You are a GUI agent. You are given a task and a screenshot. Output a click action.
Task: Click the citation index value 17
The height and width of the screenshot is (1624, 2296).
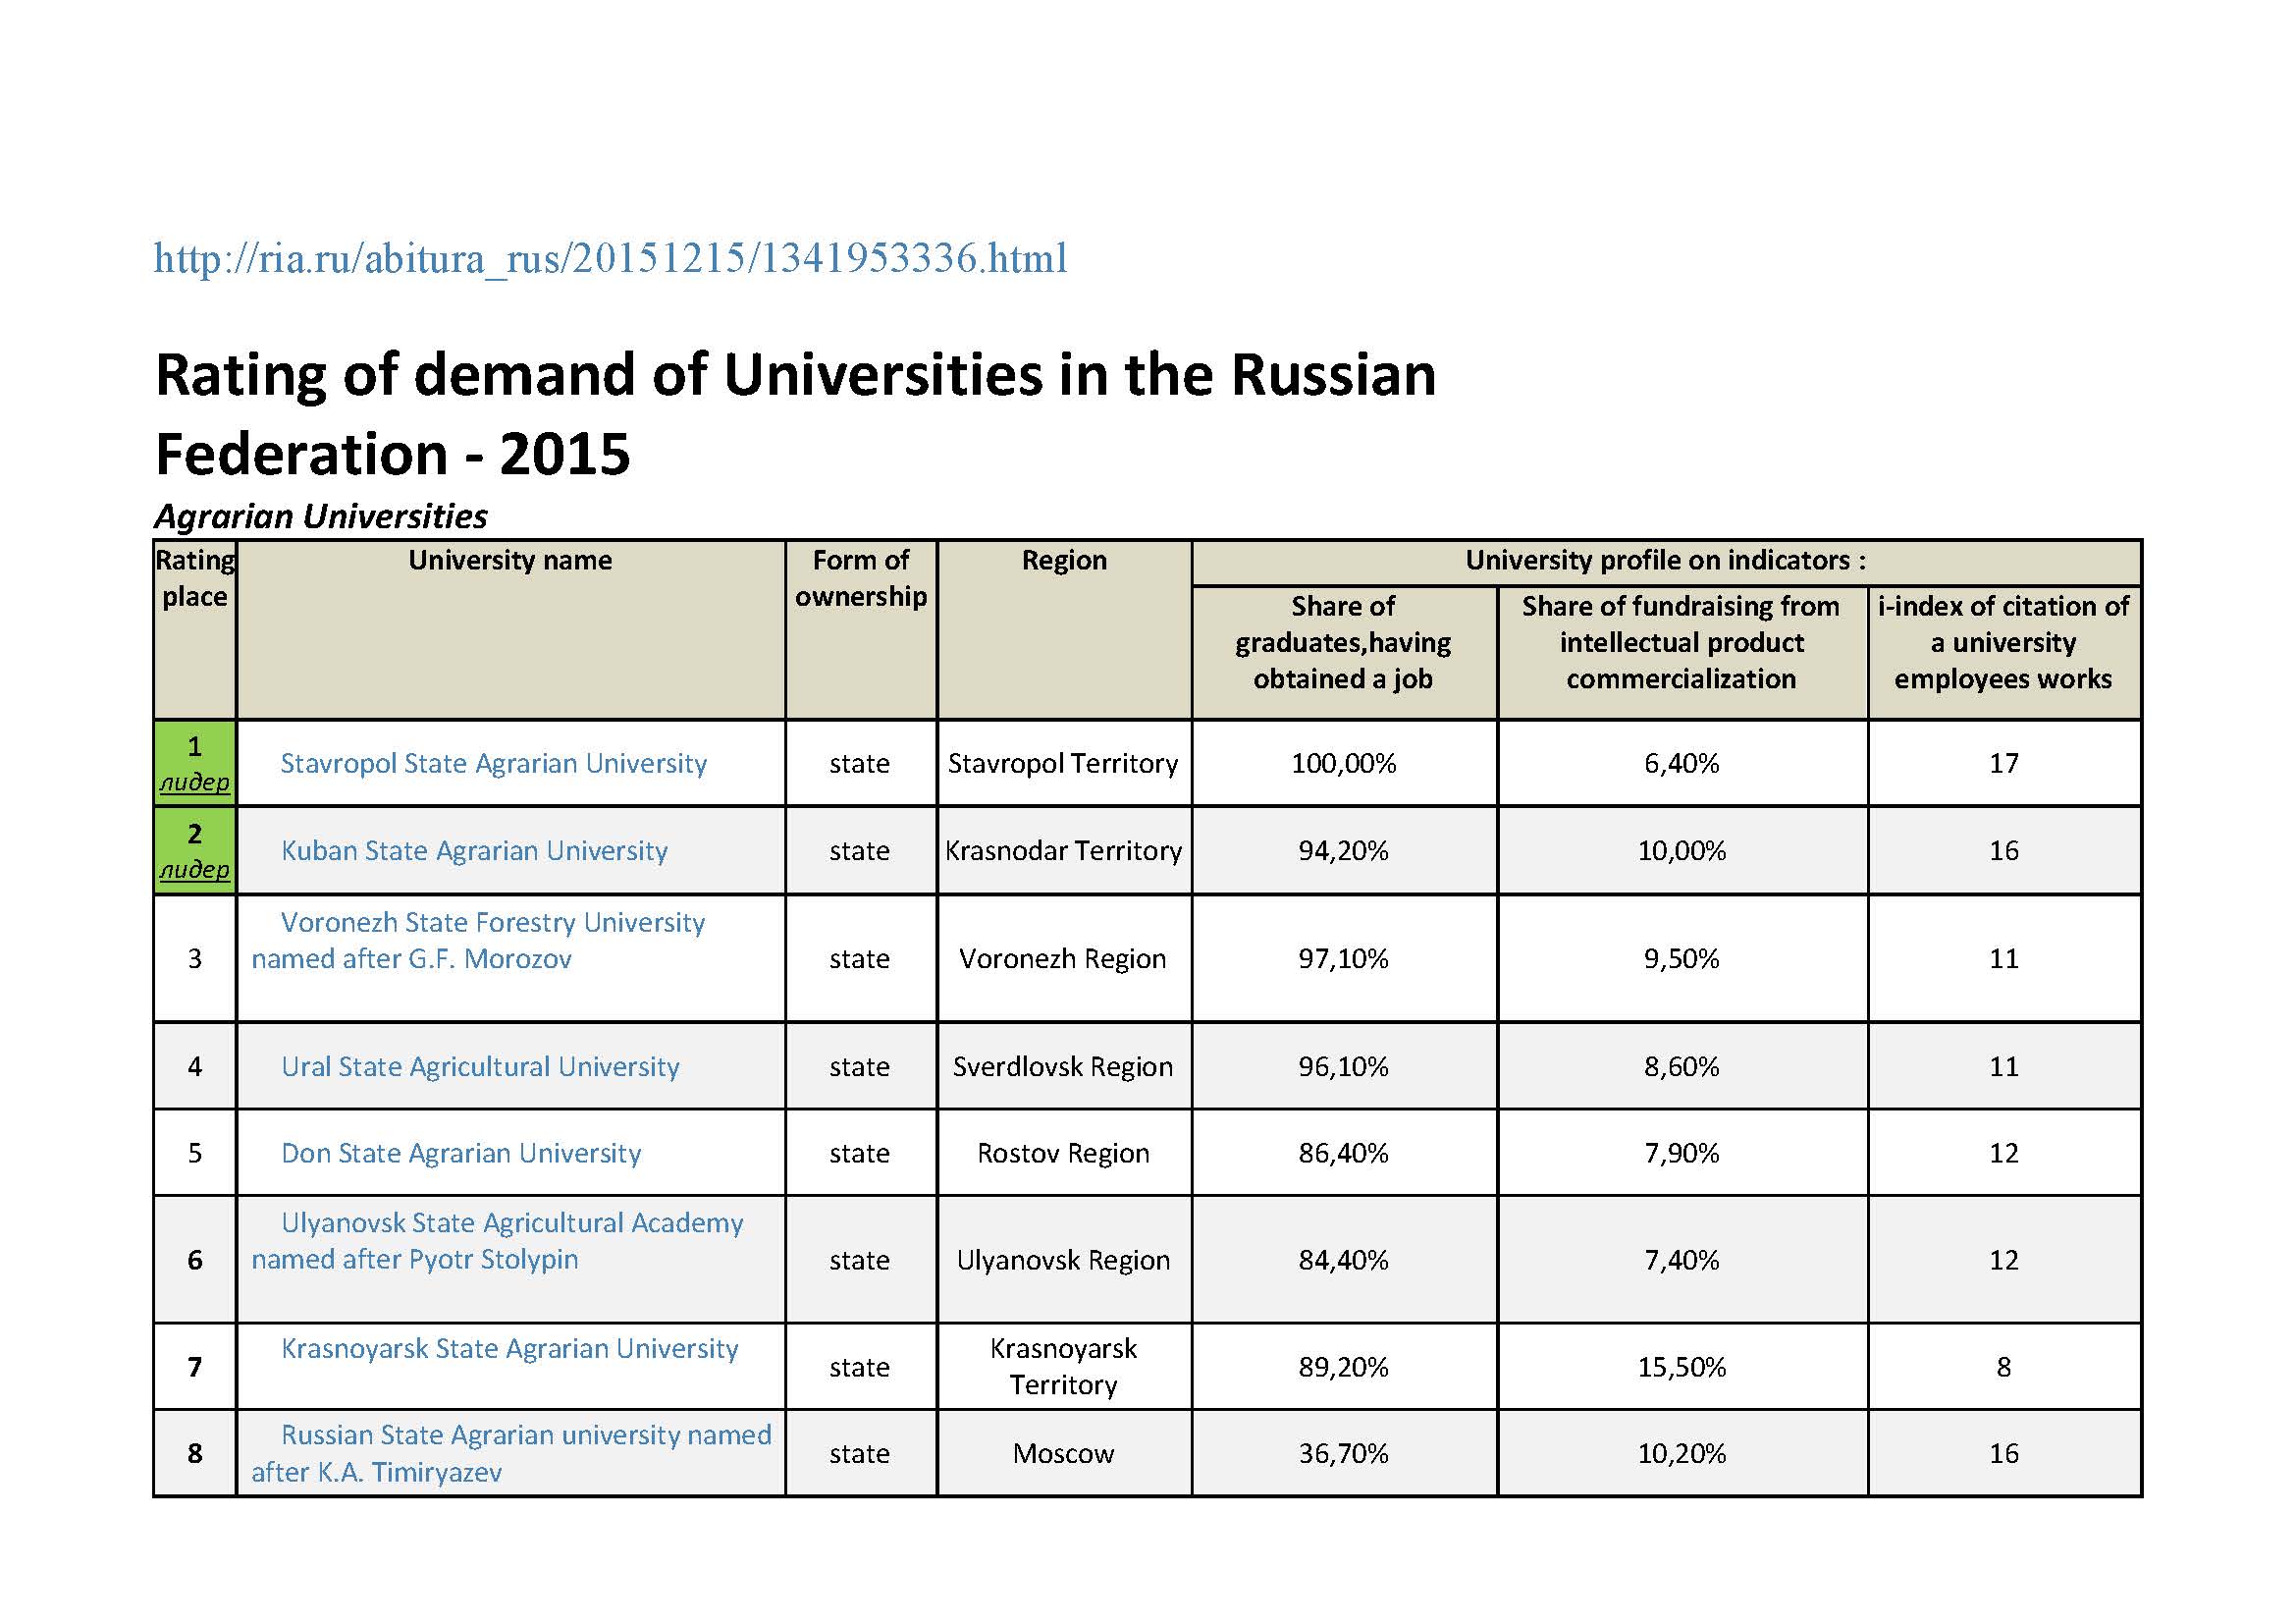[x=2004, y=763]
